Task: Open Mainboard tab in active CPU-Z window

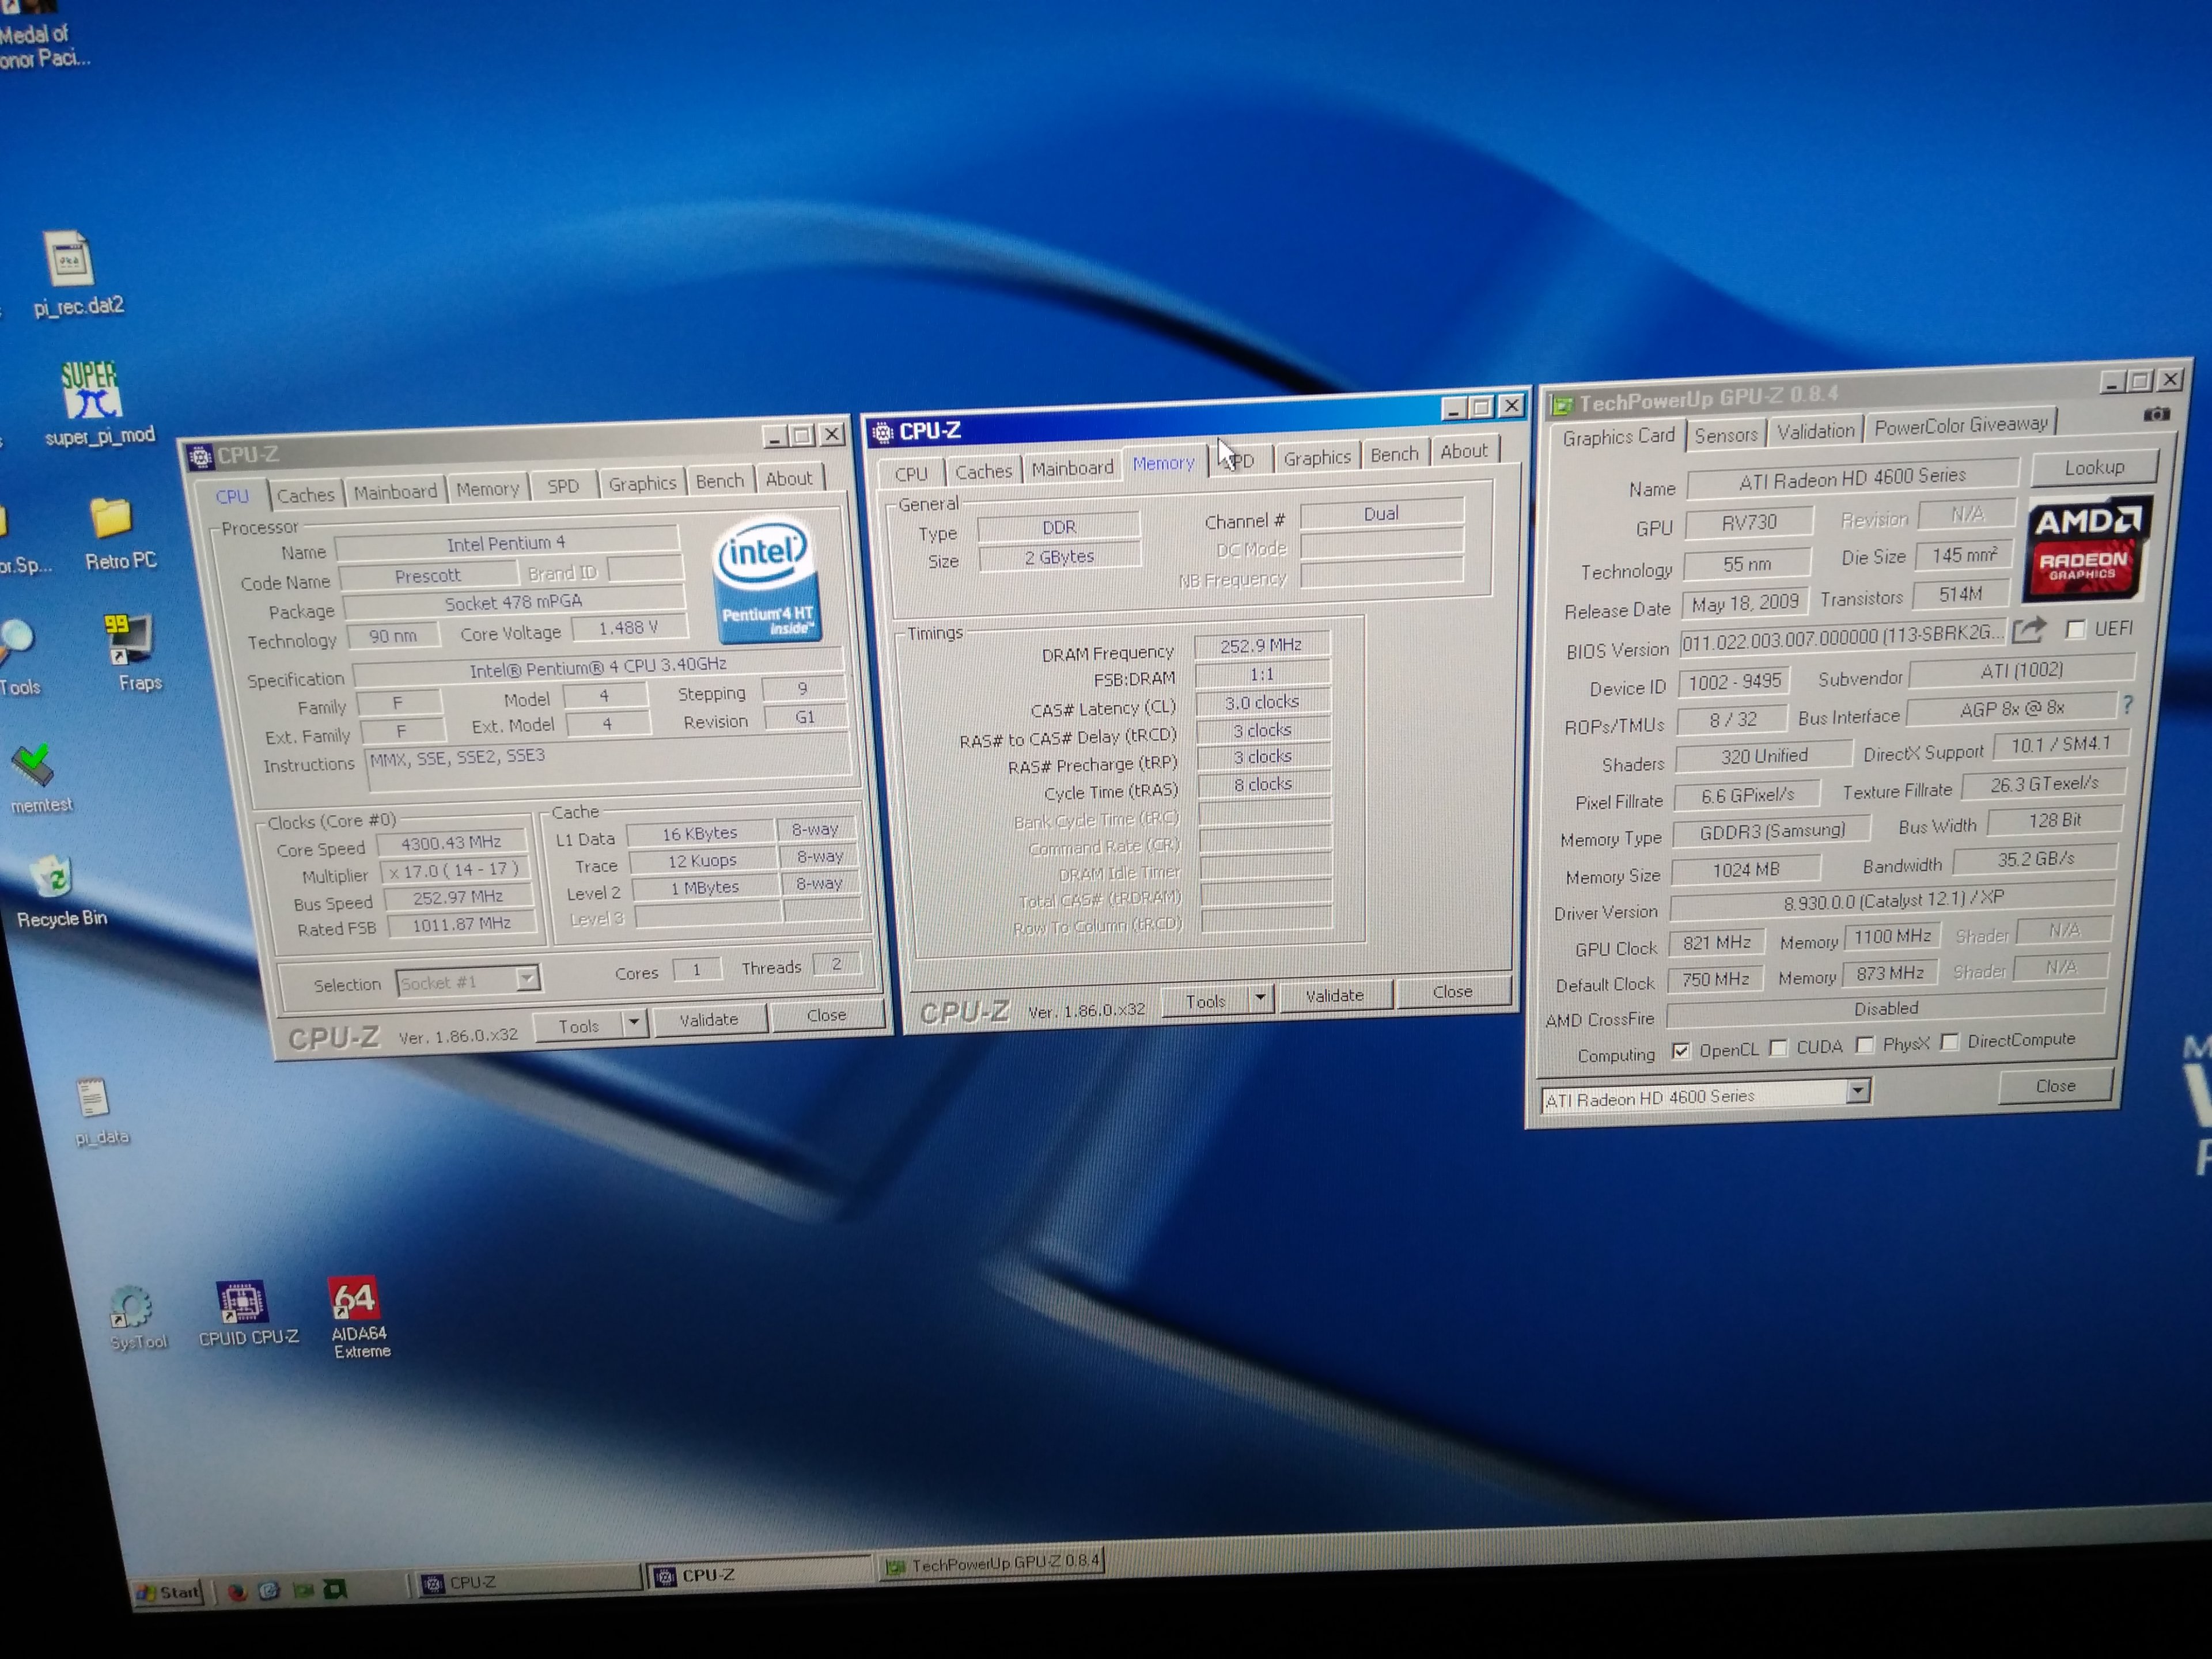Action: click(x=1072, y=468)
